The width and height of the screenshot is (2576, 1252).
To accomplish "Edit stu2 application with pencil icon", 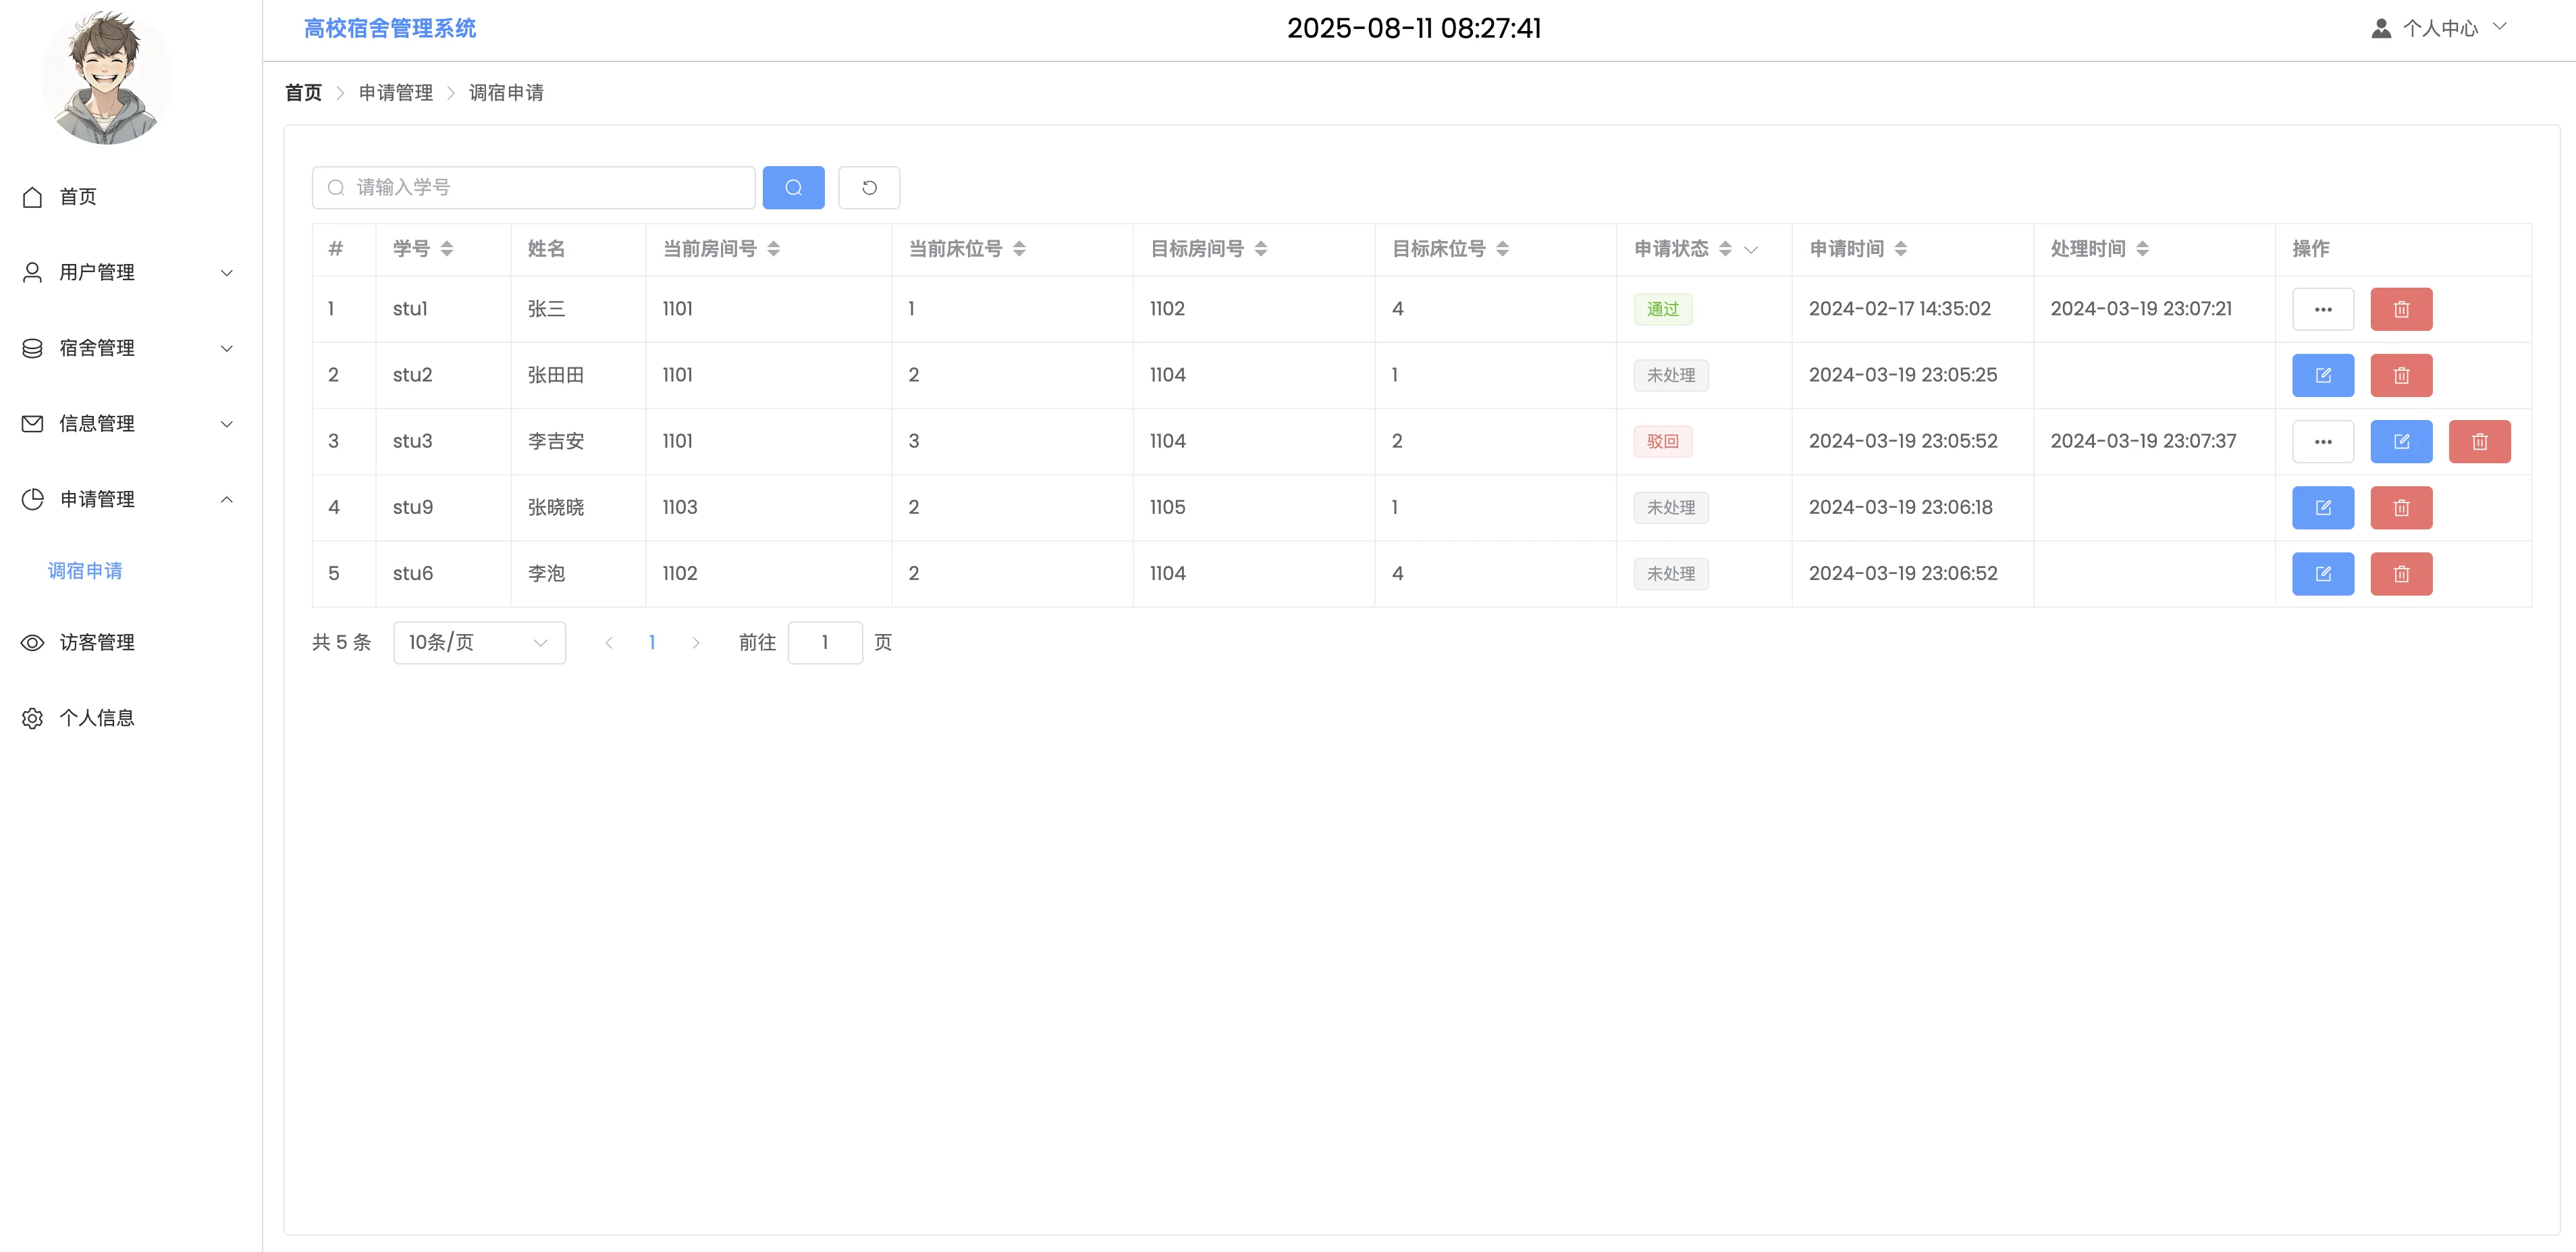I will tap(2322, 375).
